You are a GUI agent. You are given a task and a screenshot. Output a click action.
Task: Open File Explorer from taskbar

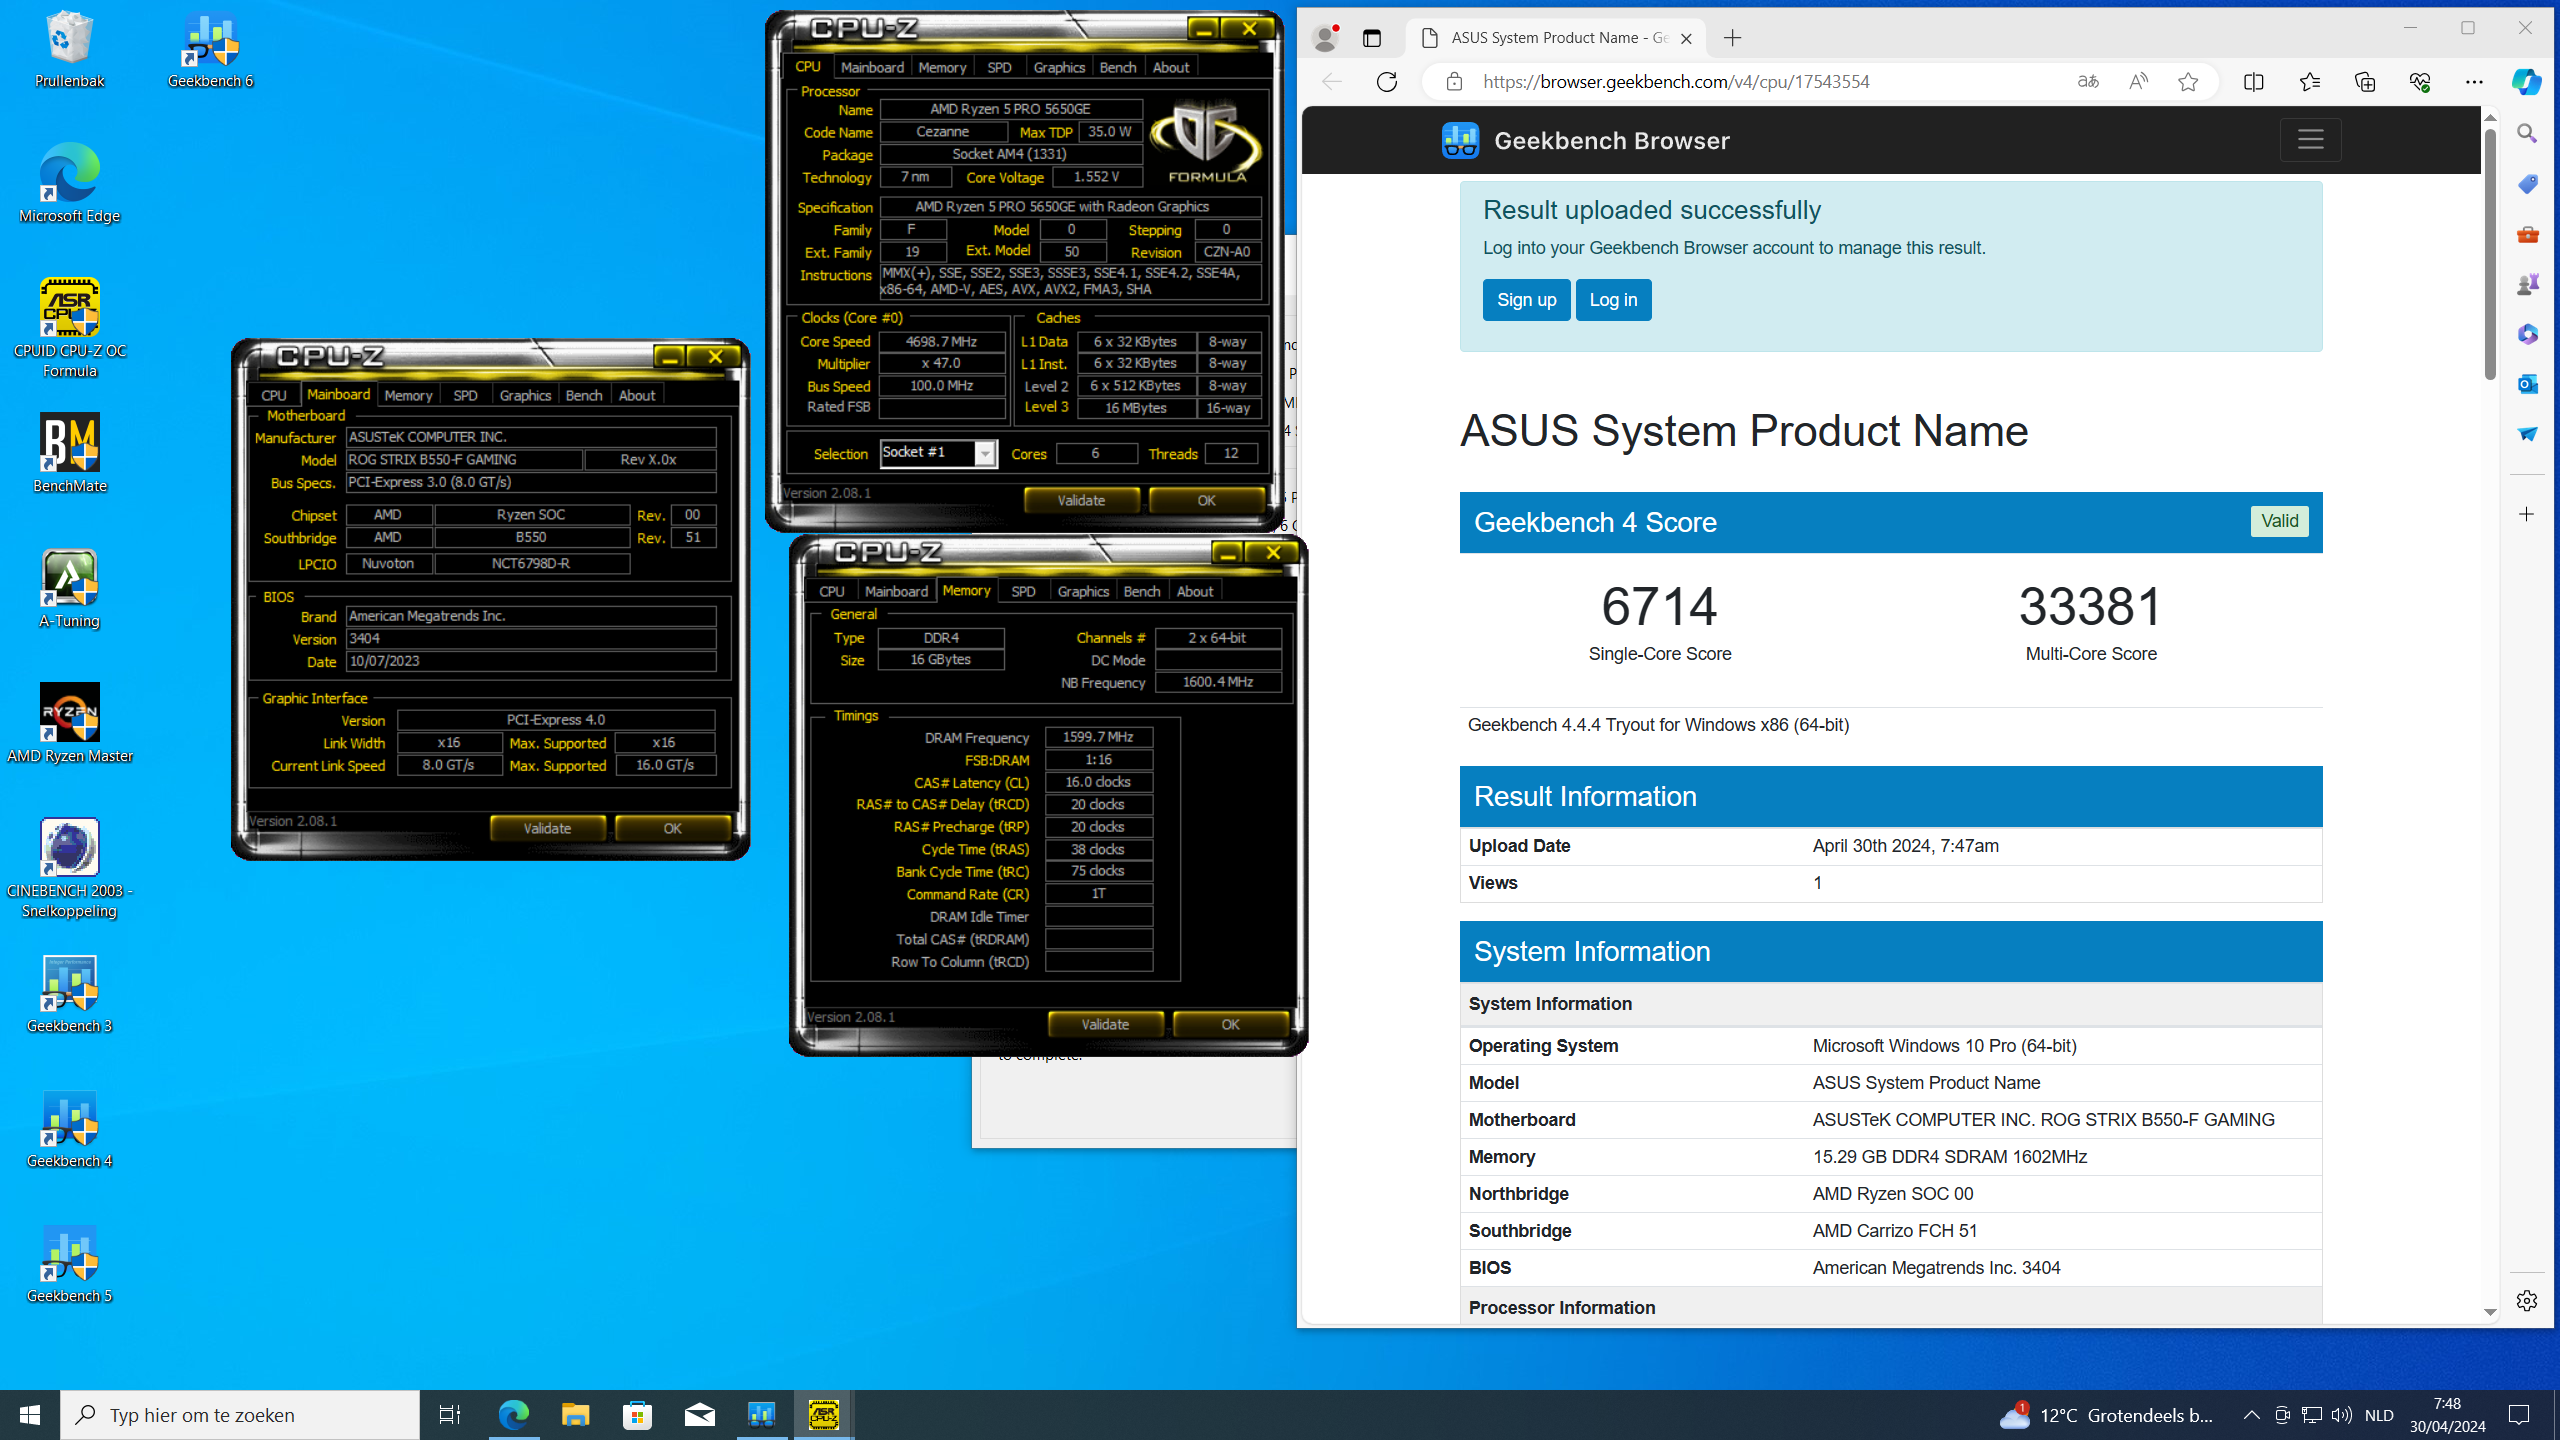coord(575,1415)
